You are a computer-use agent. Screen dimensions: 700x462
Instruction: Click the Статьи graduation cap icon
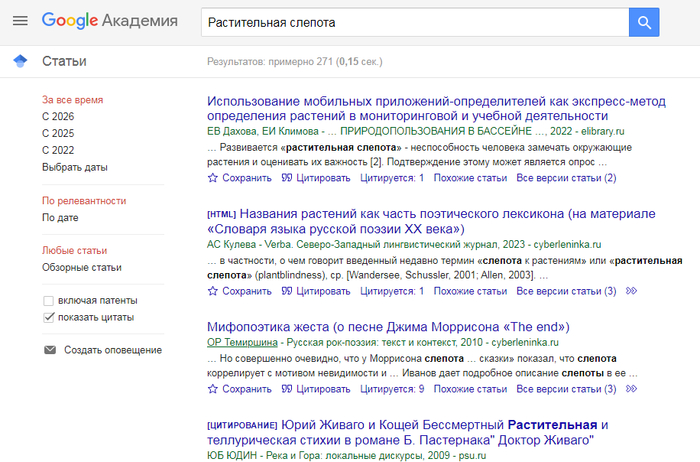(x=19, y=61)
